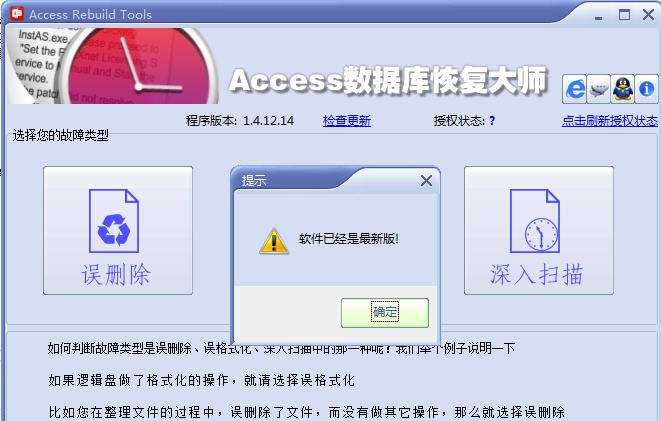
Task: Click the 软件已经是最新版 message text
Action: (x=349, y=239)
